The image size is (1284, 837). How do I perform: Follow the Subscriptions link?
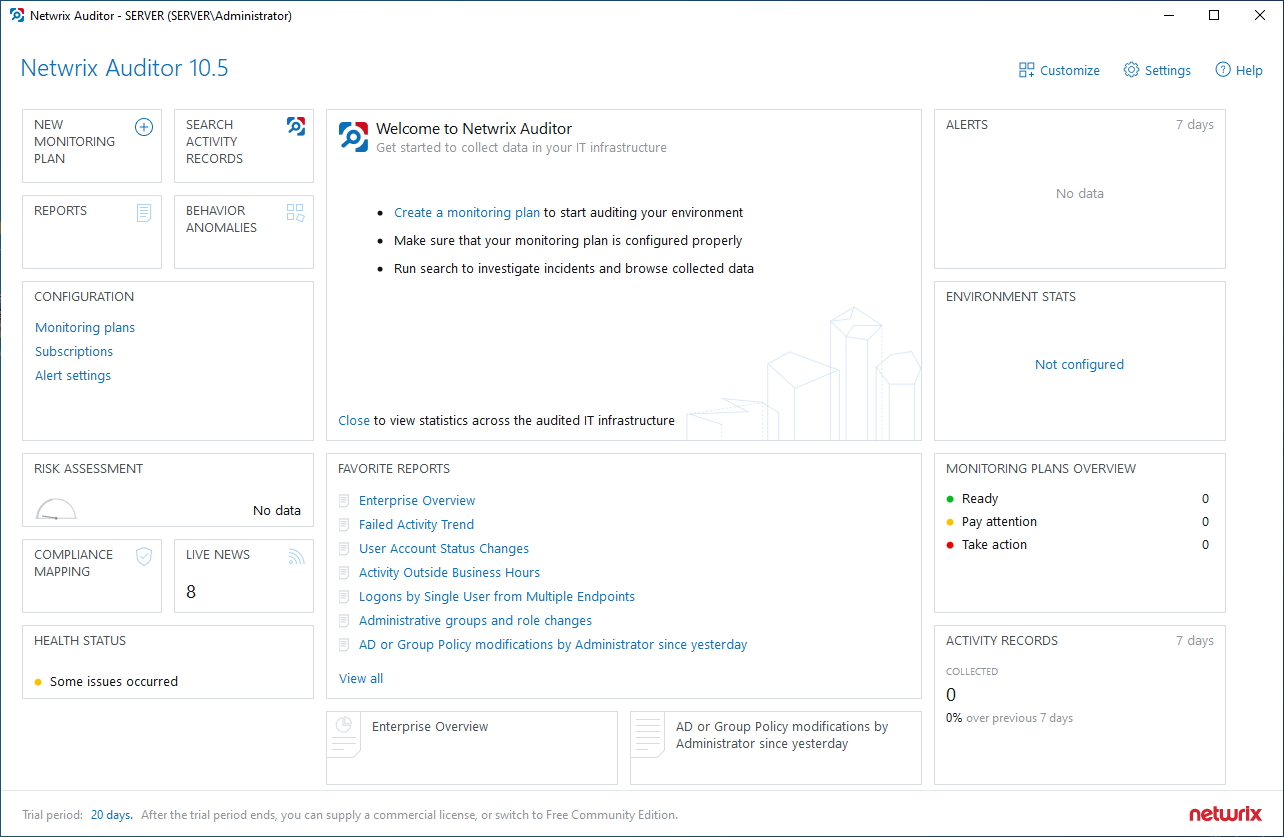click(x=74, y=351)
